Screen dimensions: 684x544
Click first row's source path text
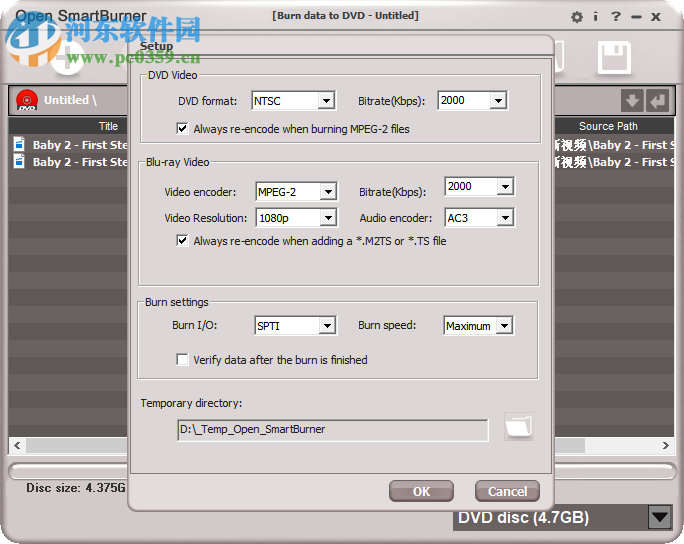614,144
